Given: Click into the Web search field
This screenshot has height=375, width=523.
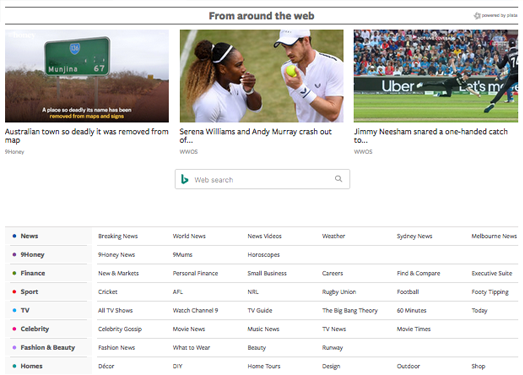Looking at the screenshot, I should (x=262, y=179).
